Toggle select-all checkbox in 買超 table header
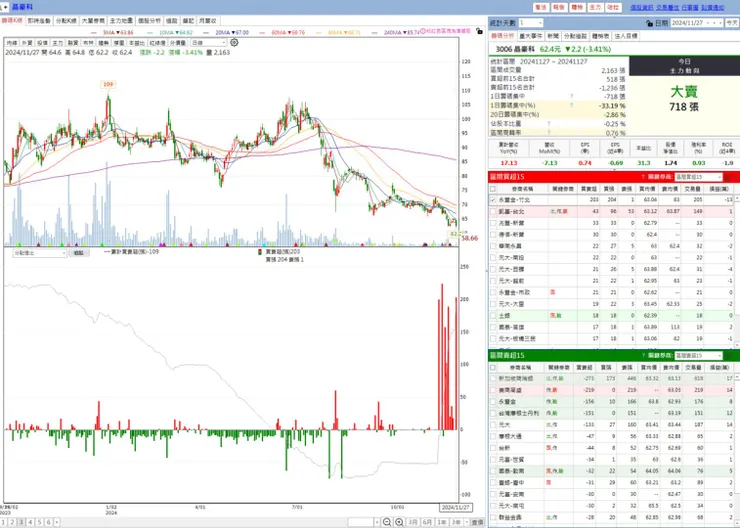740x528 pixels. pyautogui.click(x=493, y=189)
